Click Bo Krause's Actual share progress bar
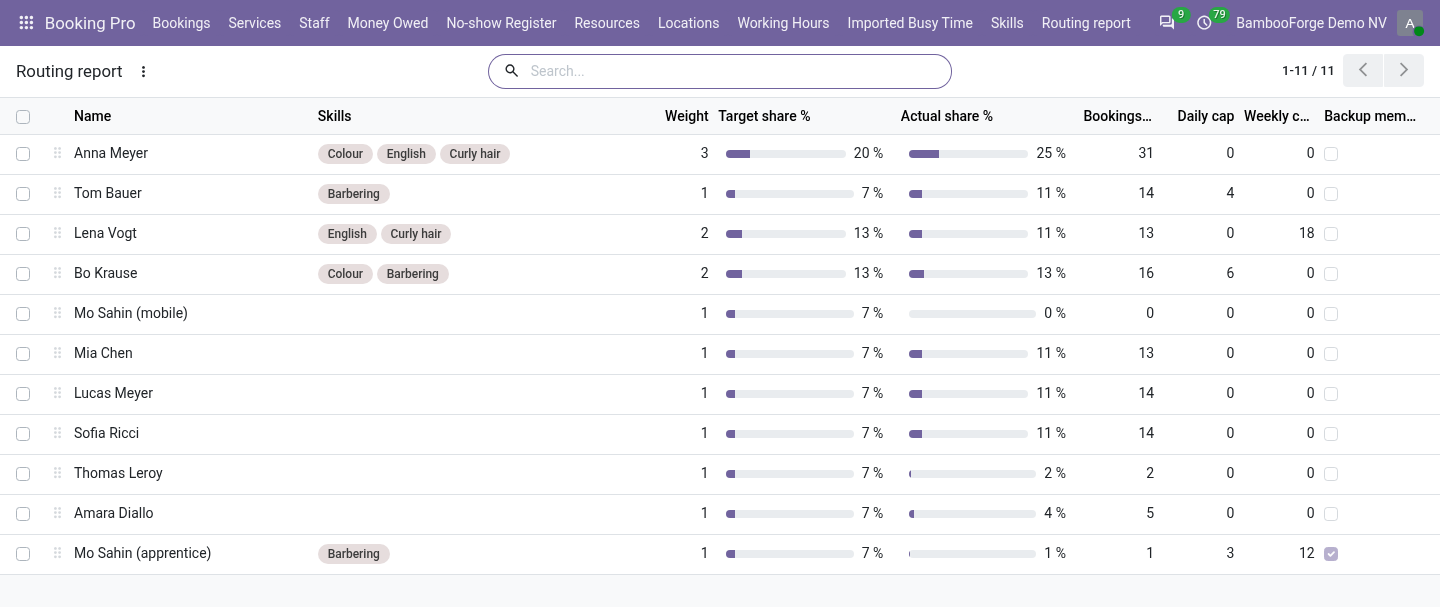 click(968, 274)
